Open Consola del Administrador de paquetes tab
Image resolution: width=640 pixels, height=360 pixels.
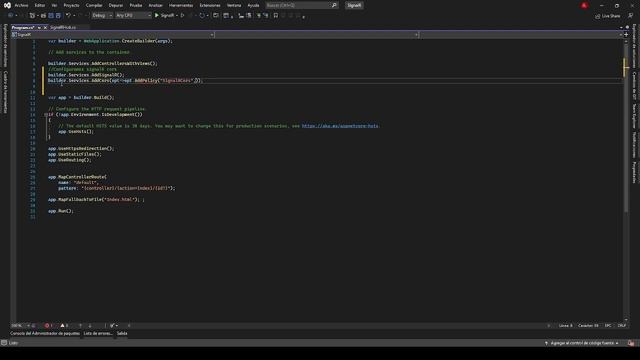(45, 333)
